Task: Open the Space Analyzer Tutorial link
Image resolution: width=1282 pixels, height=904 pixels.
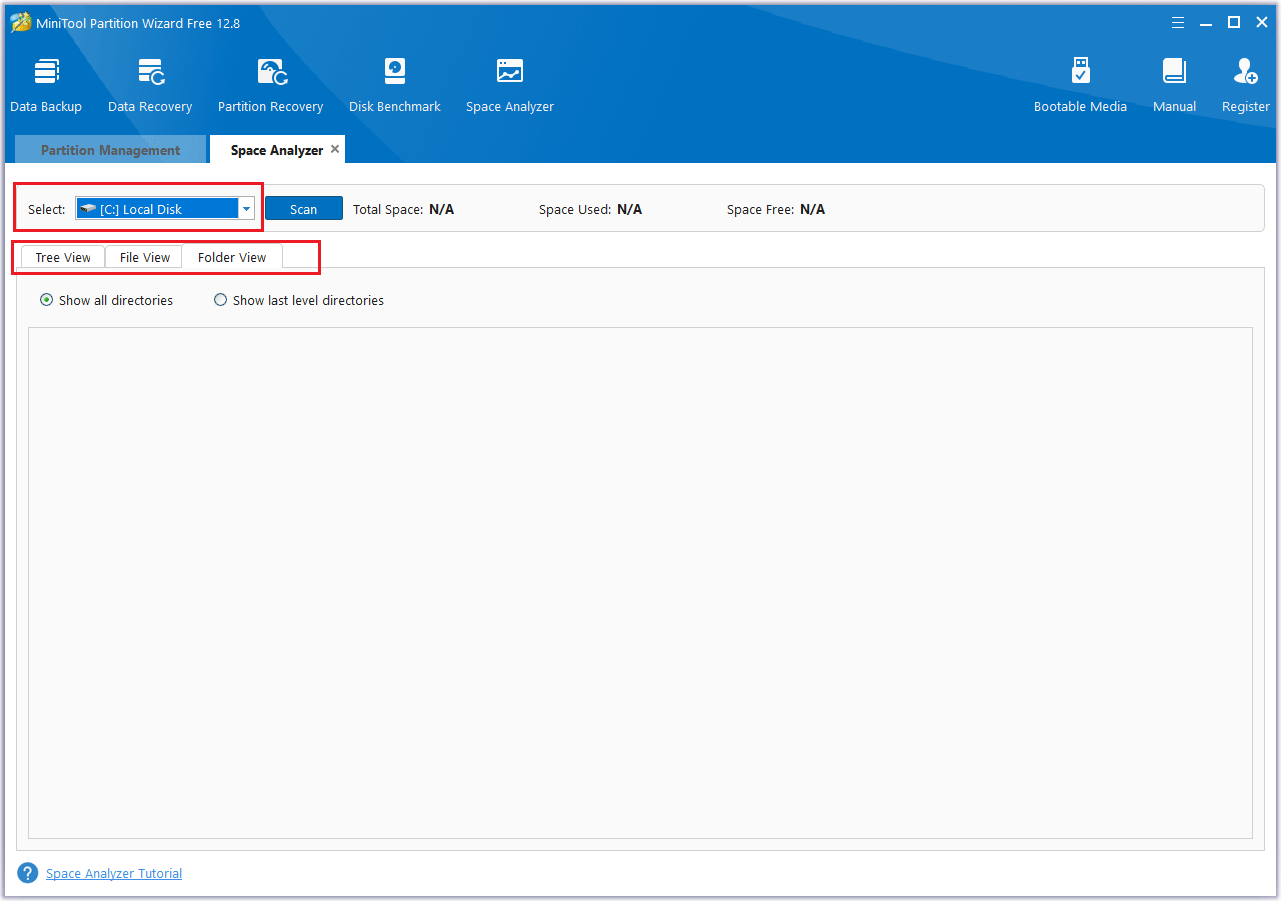Action: (114, 873)
